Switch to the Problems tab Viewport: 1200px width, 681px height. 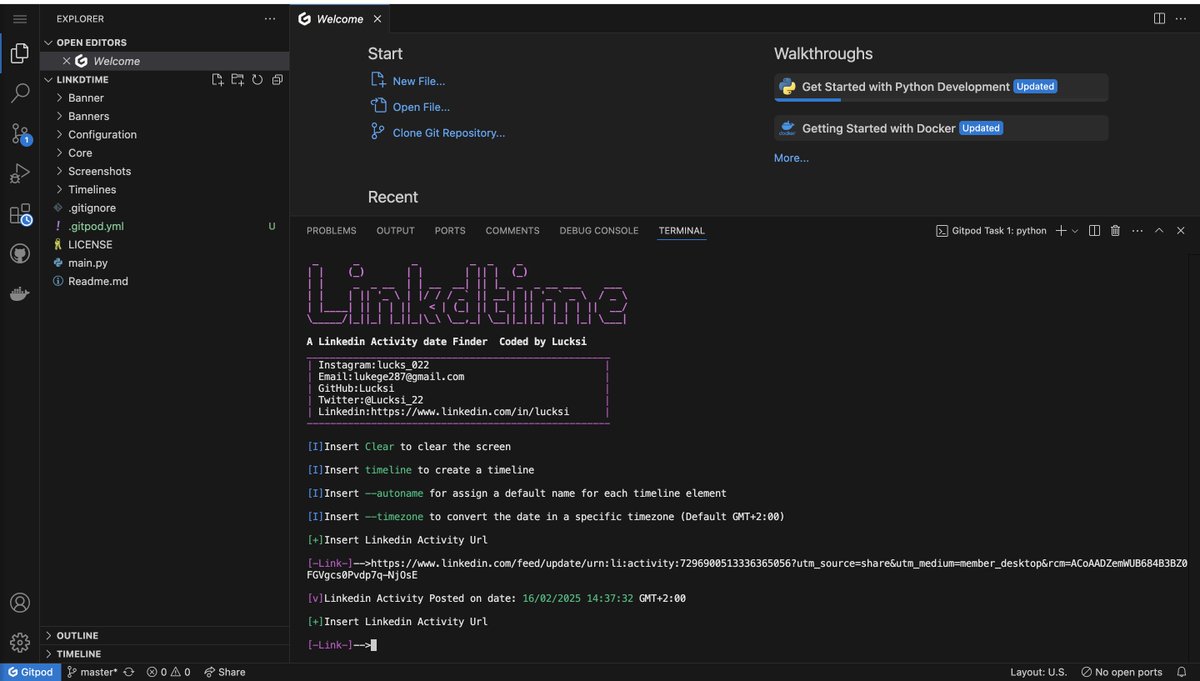[x=331, y=231]
